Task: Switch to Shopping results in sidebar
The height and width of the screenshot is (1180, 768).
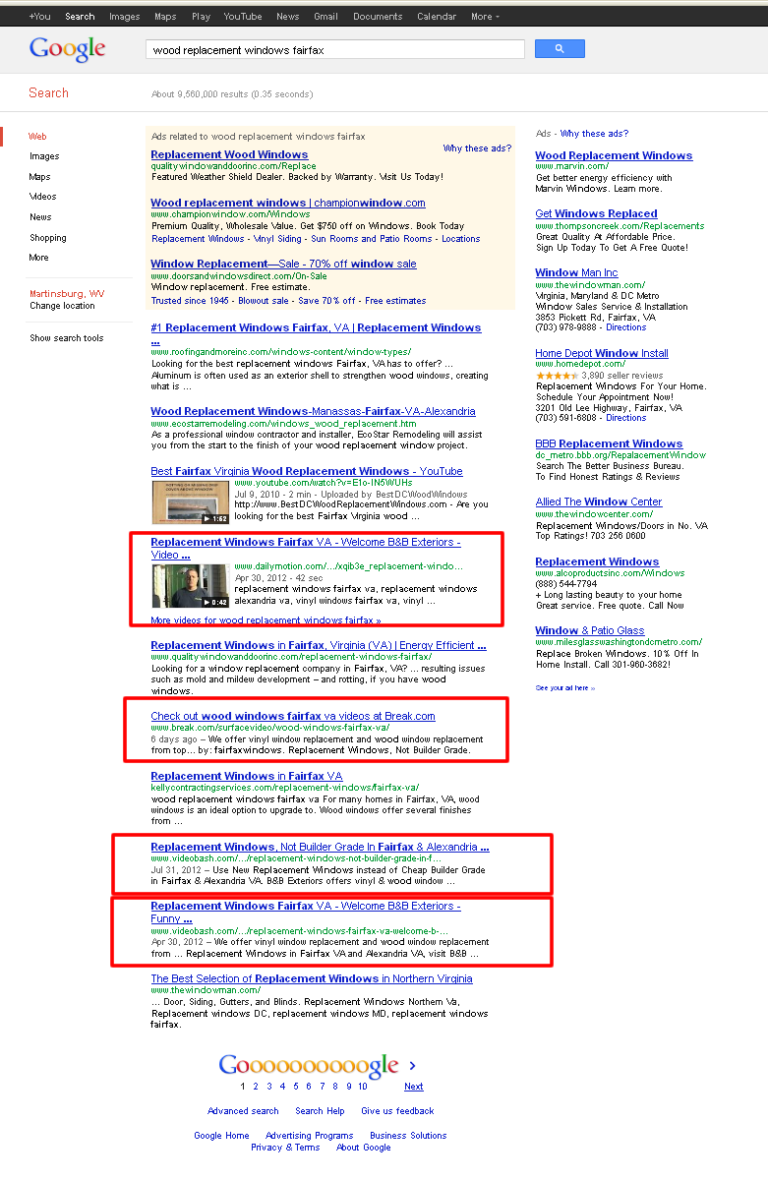Action: (47, 238)
